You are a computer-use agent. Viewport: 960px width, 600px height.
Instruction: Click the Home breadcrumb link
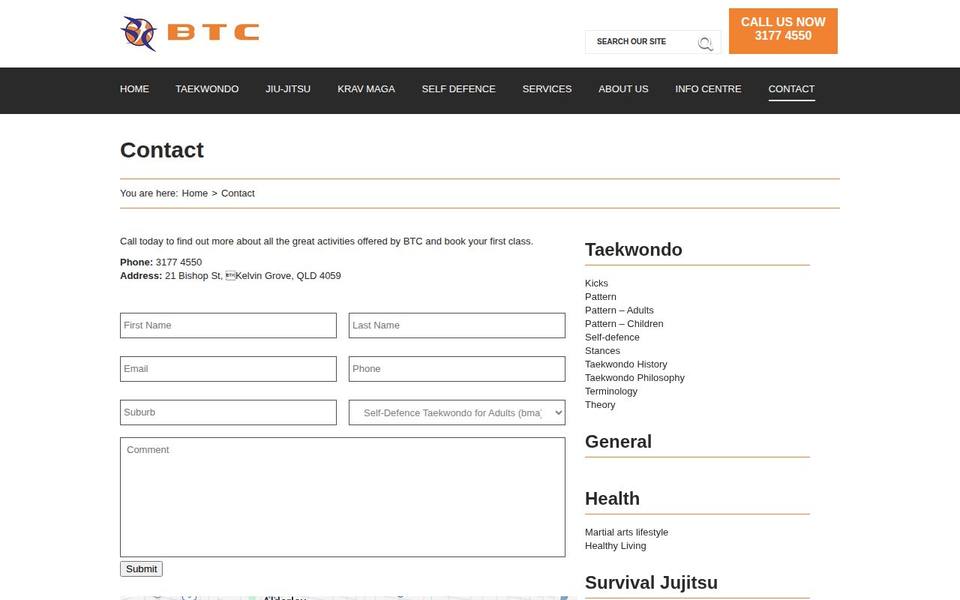(x=195, y=193)
